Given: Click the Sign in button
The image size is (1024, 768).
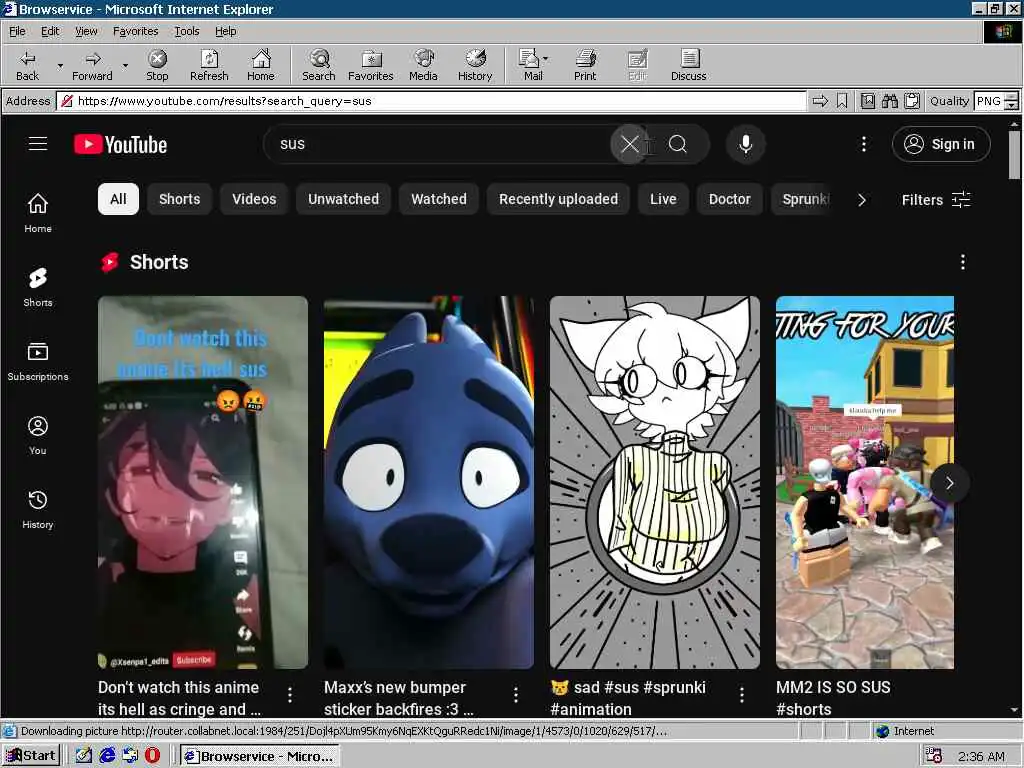Looking at the screenshot, I should [x=941, y=144].
